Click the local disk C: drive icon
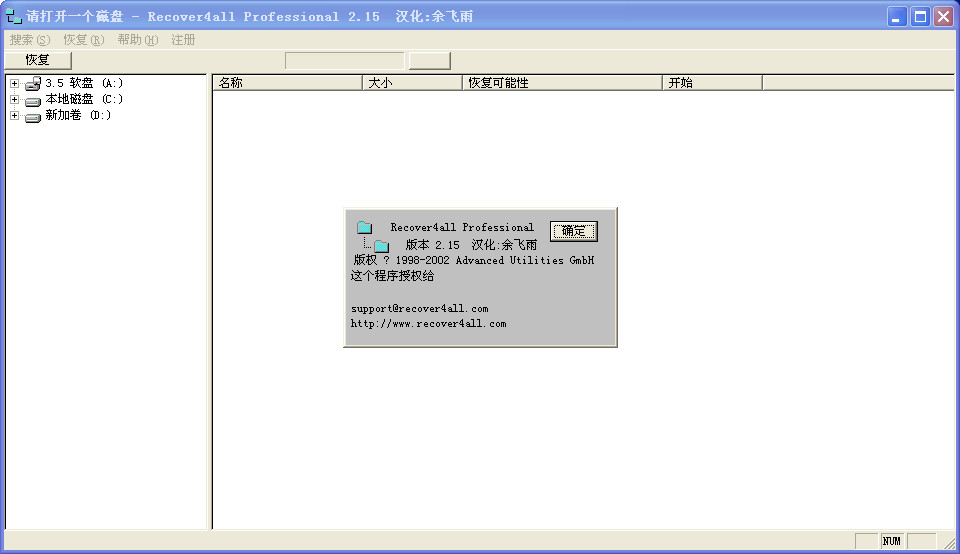Viewport: 960px width, 554px height. [x=33, y=101]
